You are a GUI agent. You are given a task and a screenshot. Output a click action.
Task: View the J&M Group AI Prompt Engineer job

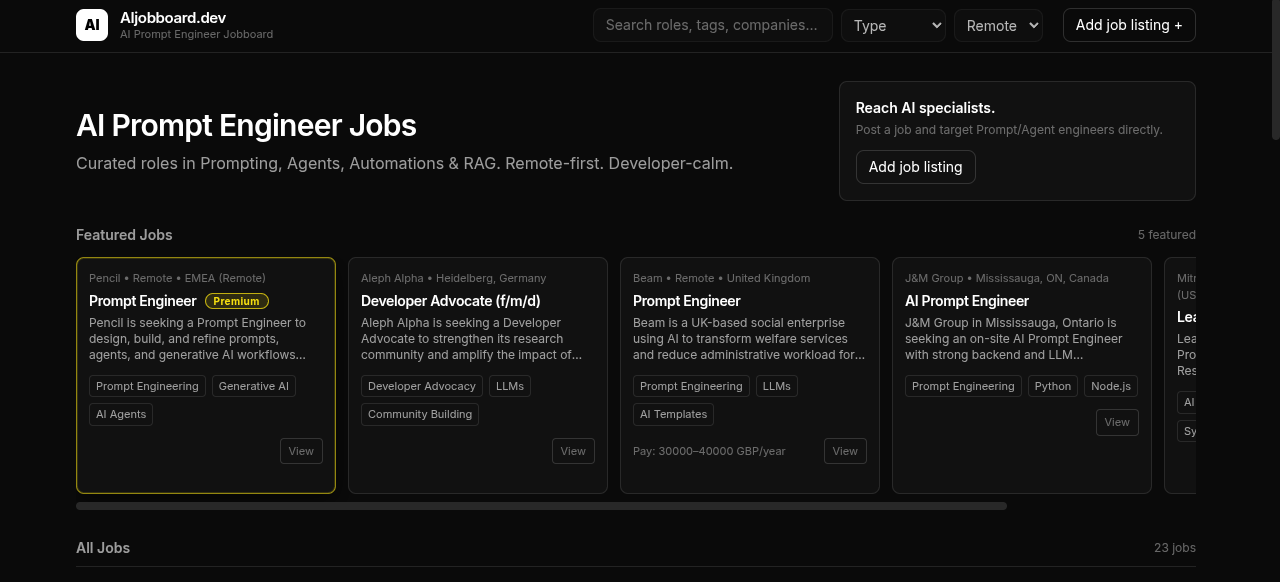(1117, 422)
